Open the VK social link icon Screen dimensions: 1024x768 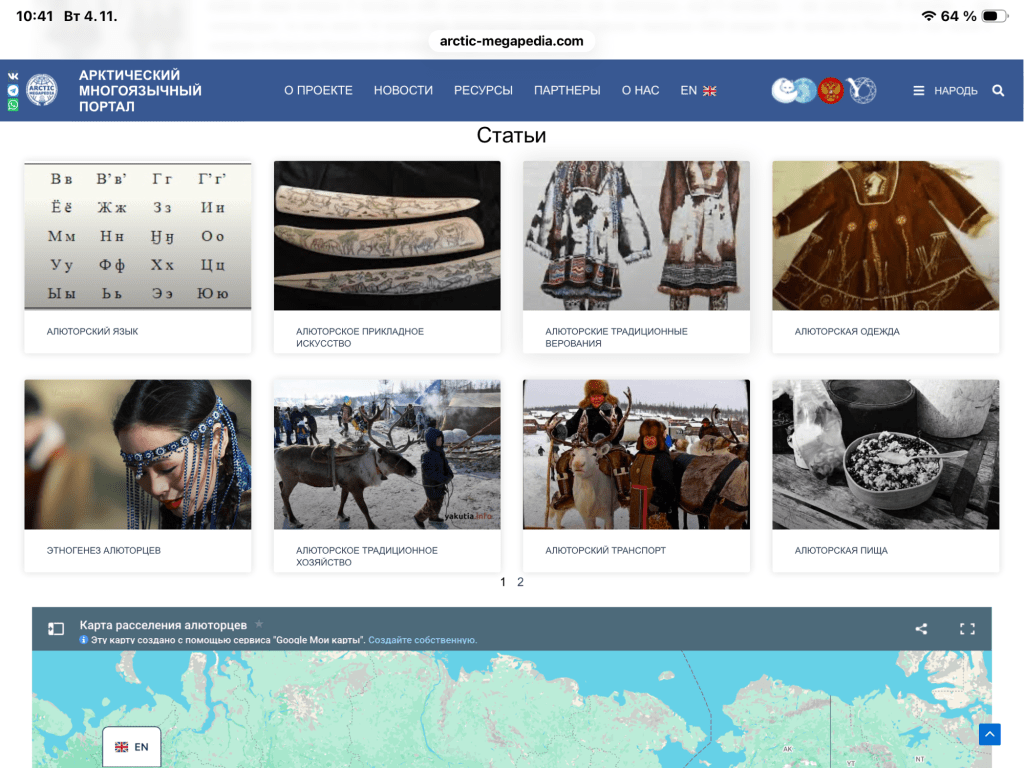(13, 76)
